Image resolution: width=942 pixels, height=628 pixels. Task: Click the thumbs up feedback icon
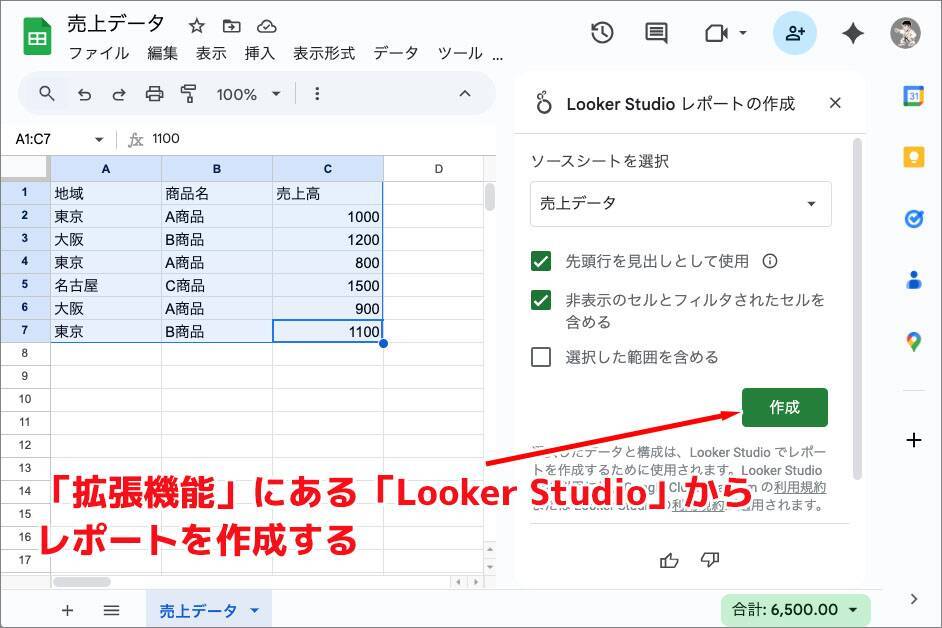click(670, 560)
